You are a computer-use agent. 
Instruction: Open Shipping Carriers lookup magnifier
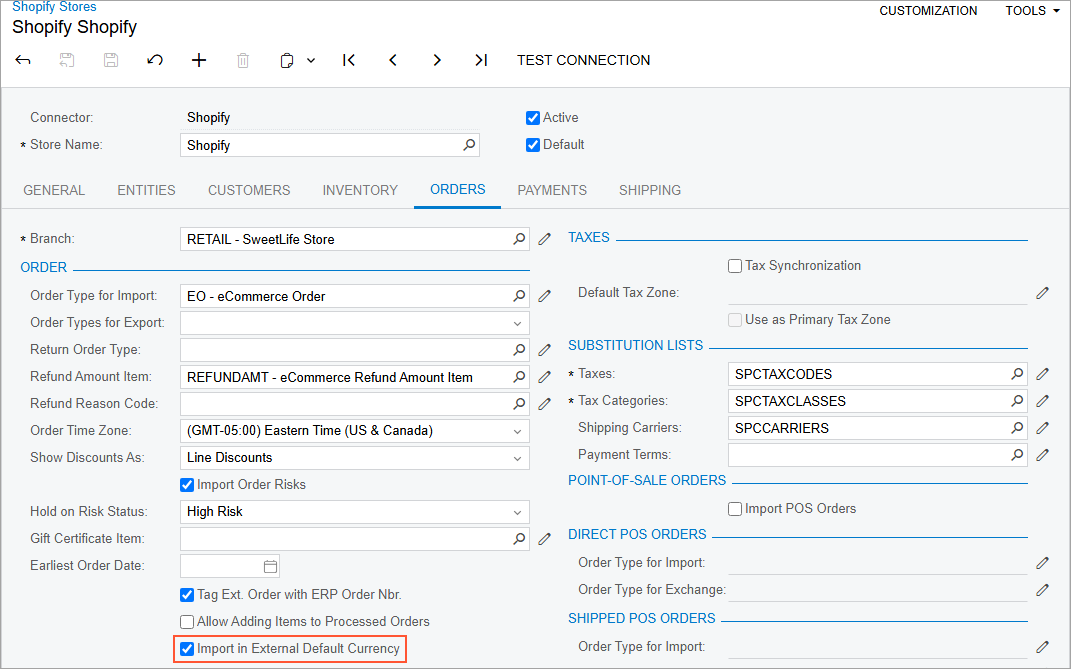click(1017, 427)
